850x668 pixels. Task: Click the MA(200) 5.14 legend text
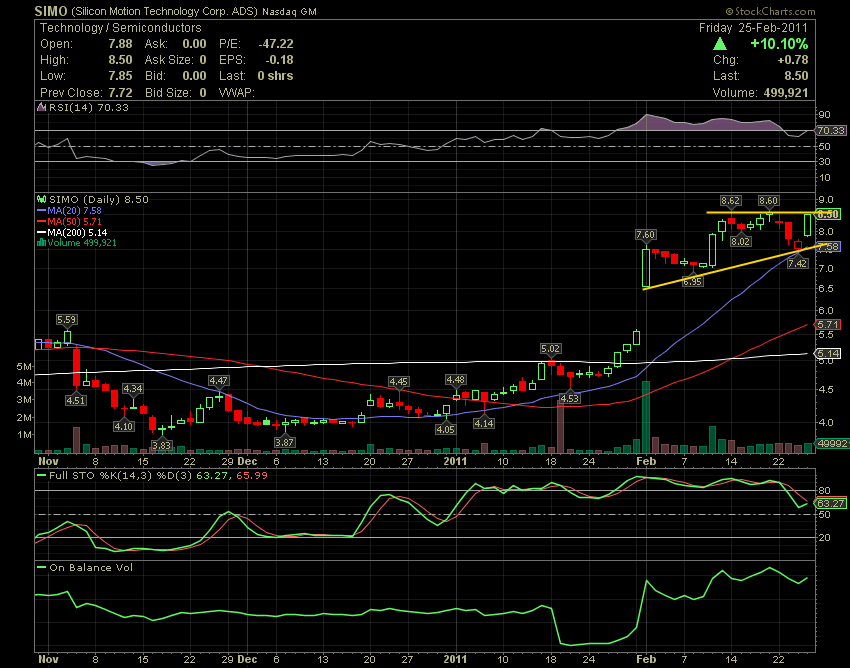77,232
